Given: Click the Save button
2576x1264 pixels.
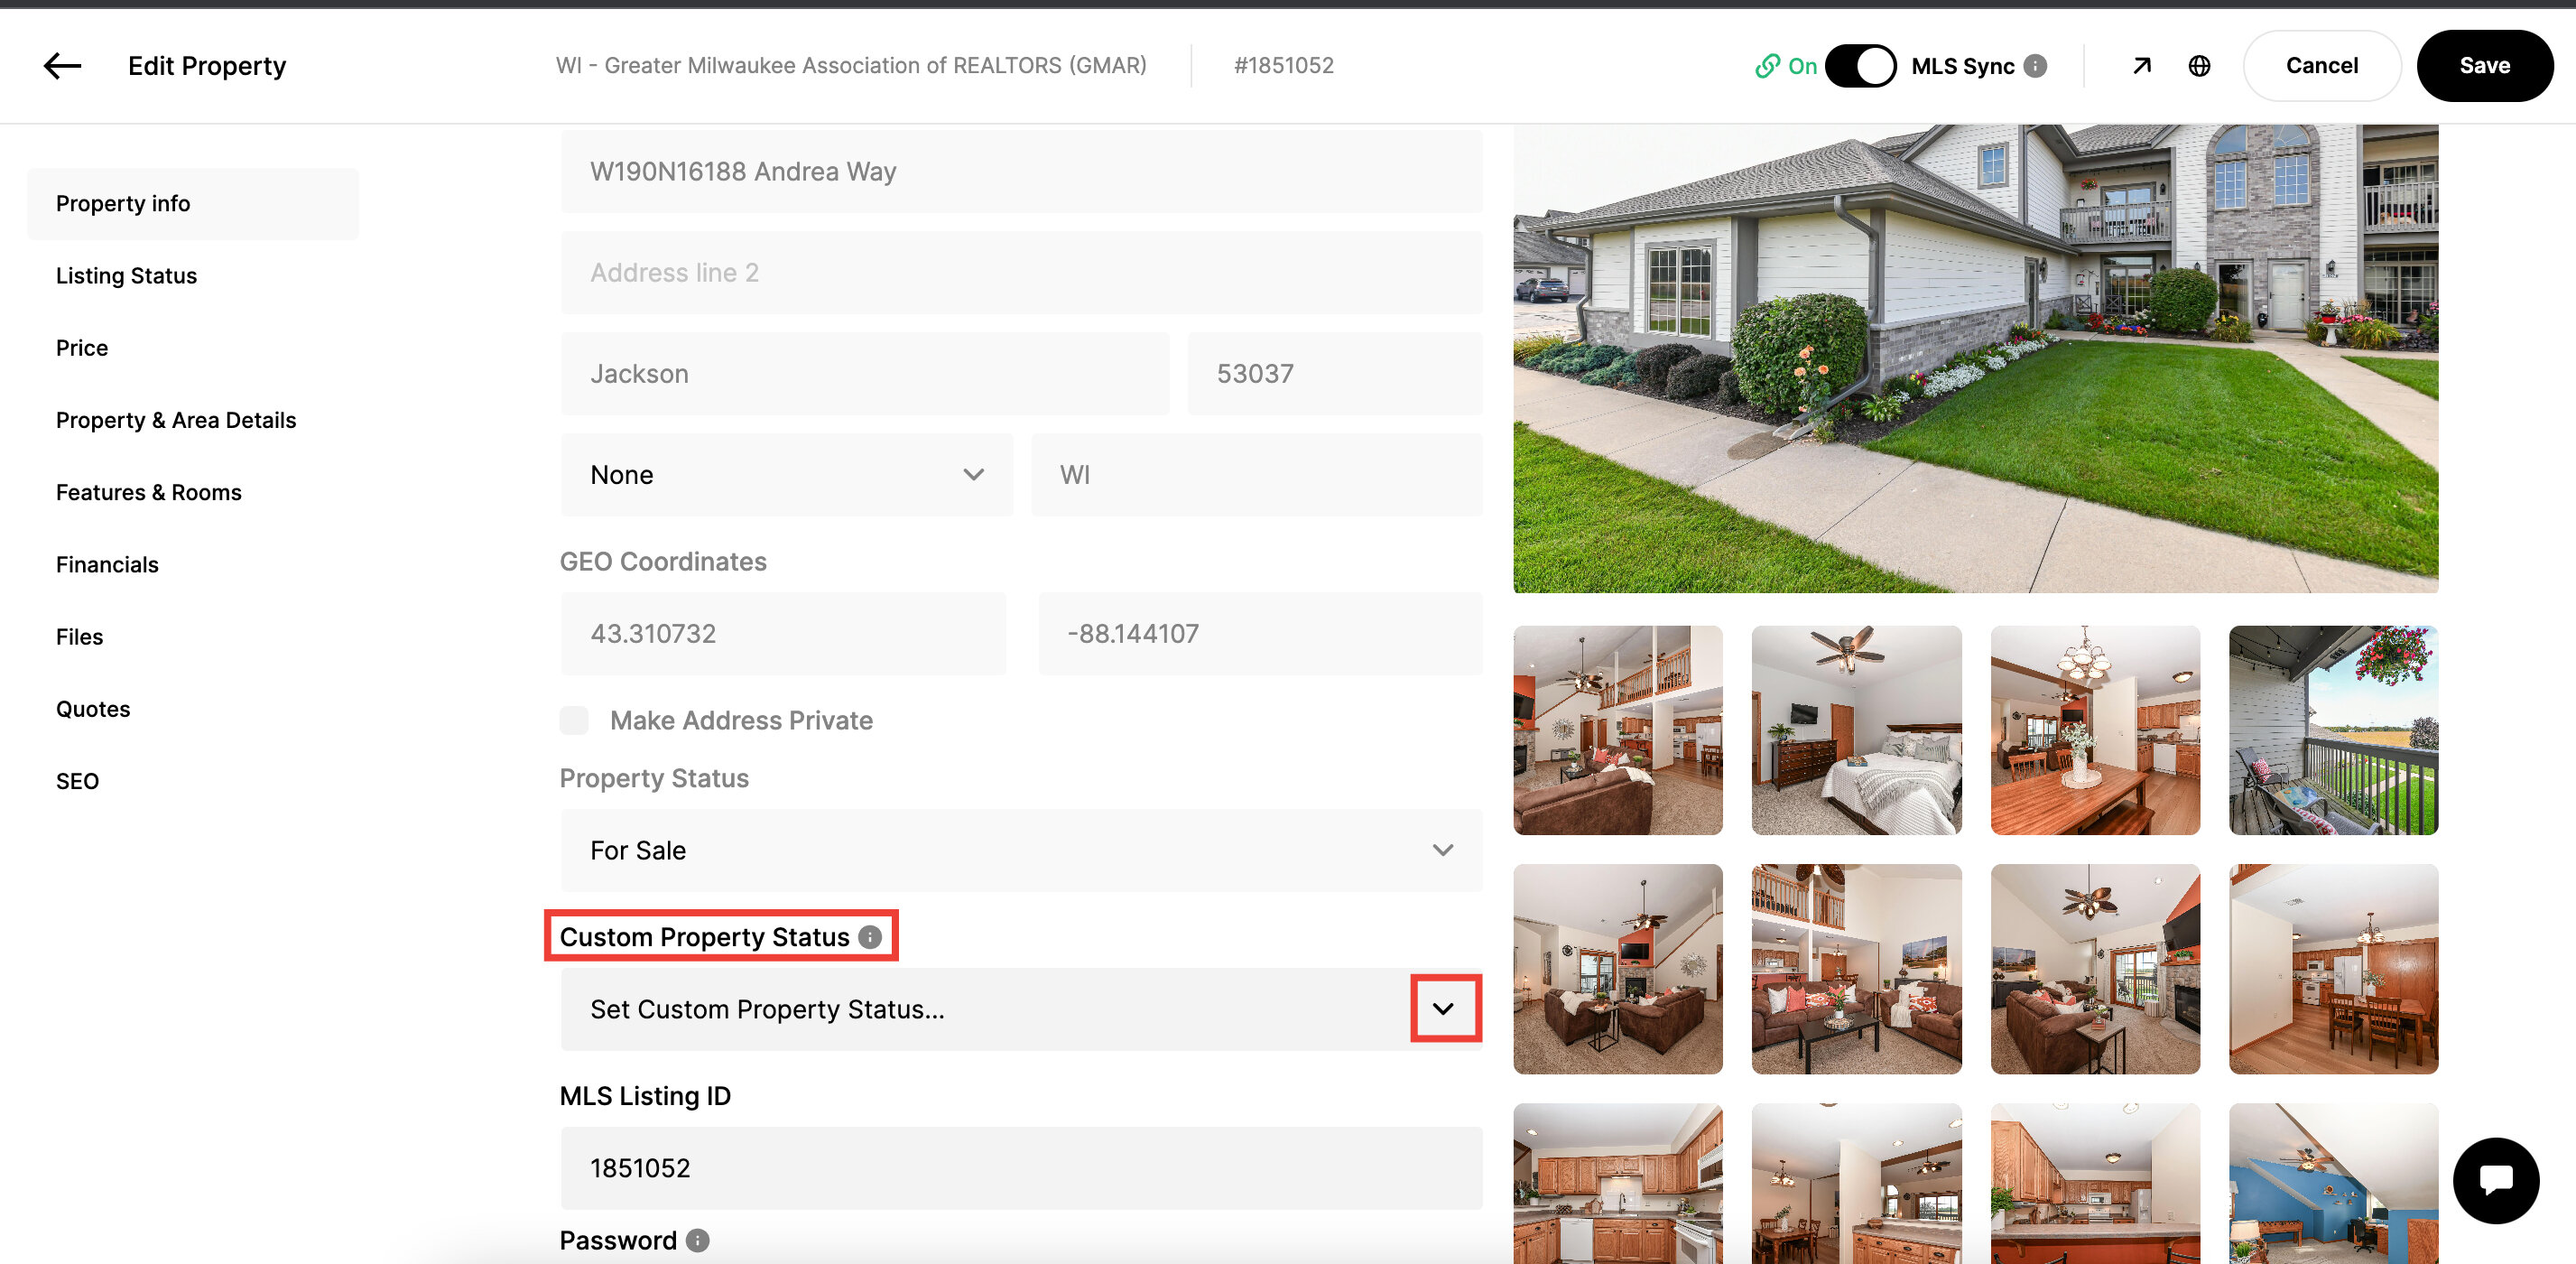Looking at the screenshot, I should click(2484, 66).
